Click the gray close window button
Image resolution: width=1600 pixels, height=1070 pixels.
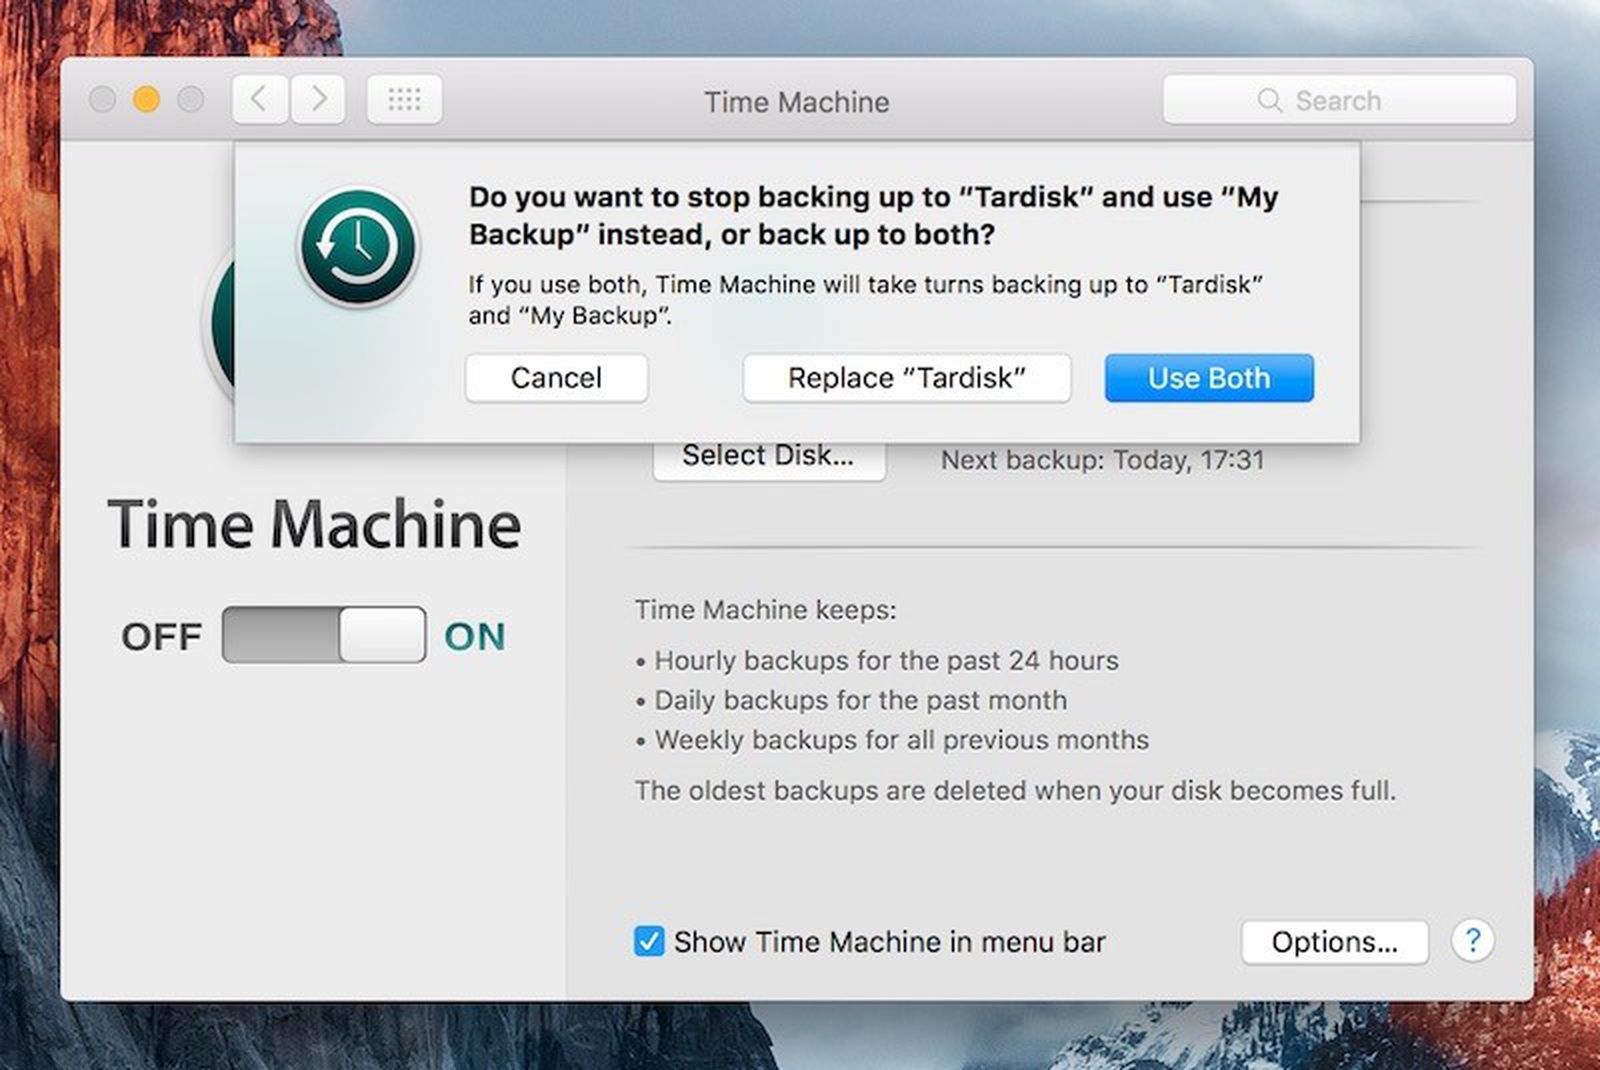point(102,100)
